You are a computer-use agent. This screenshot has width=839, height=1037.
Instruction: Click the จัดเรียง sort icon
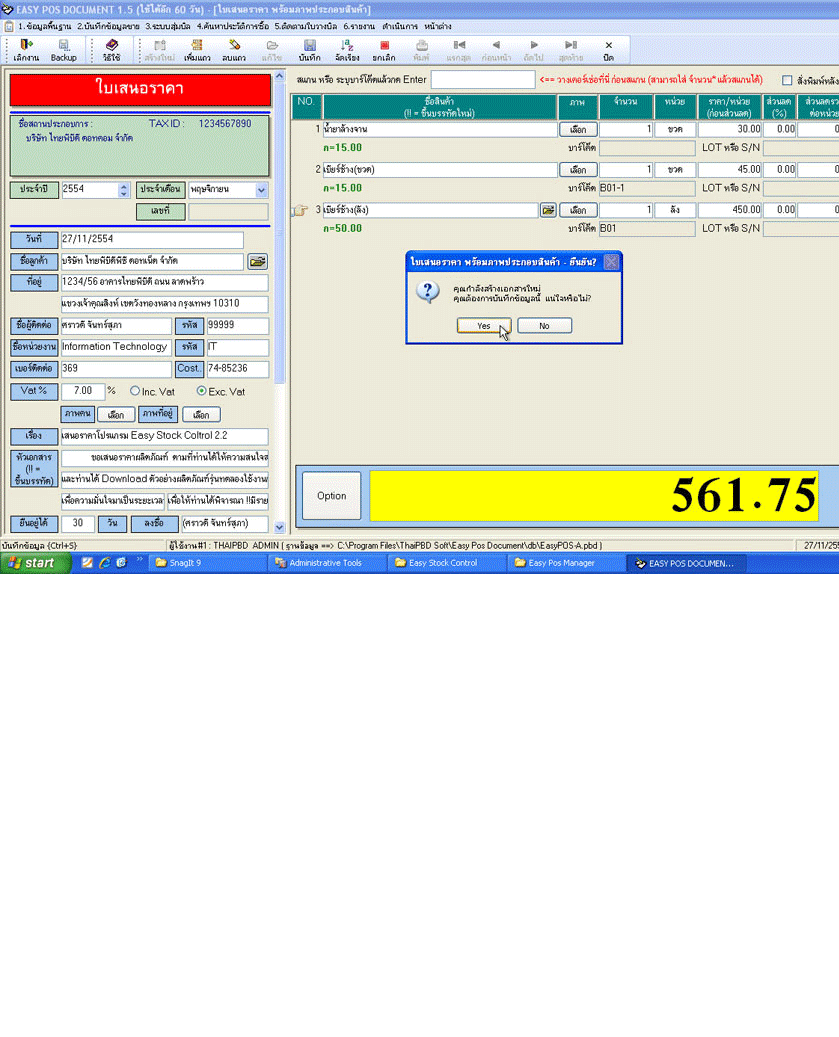pos(347,50)
